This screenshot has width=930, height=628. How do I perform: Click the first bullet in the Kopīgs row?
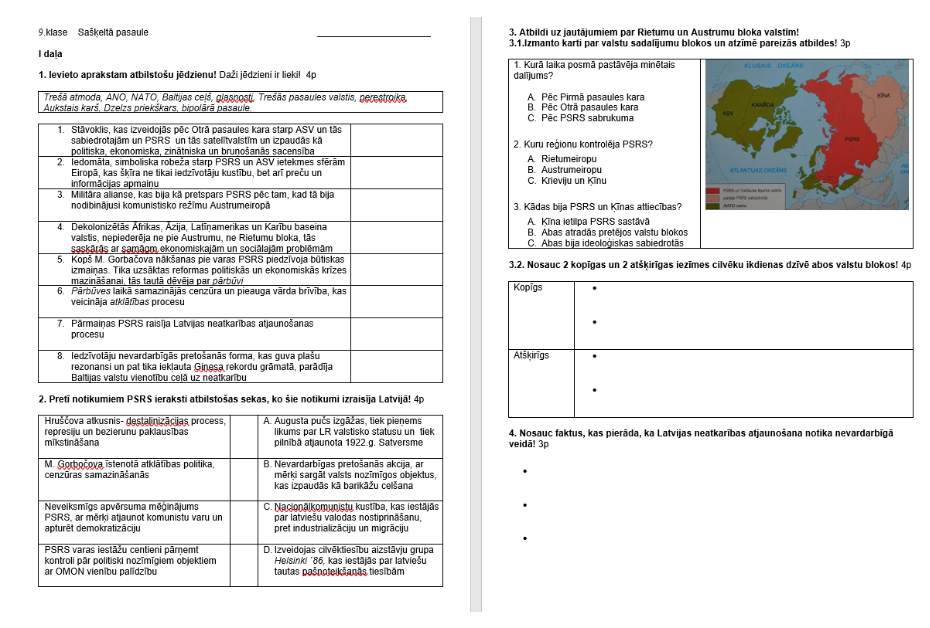point(595,289)
